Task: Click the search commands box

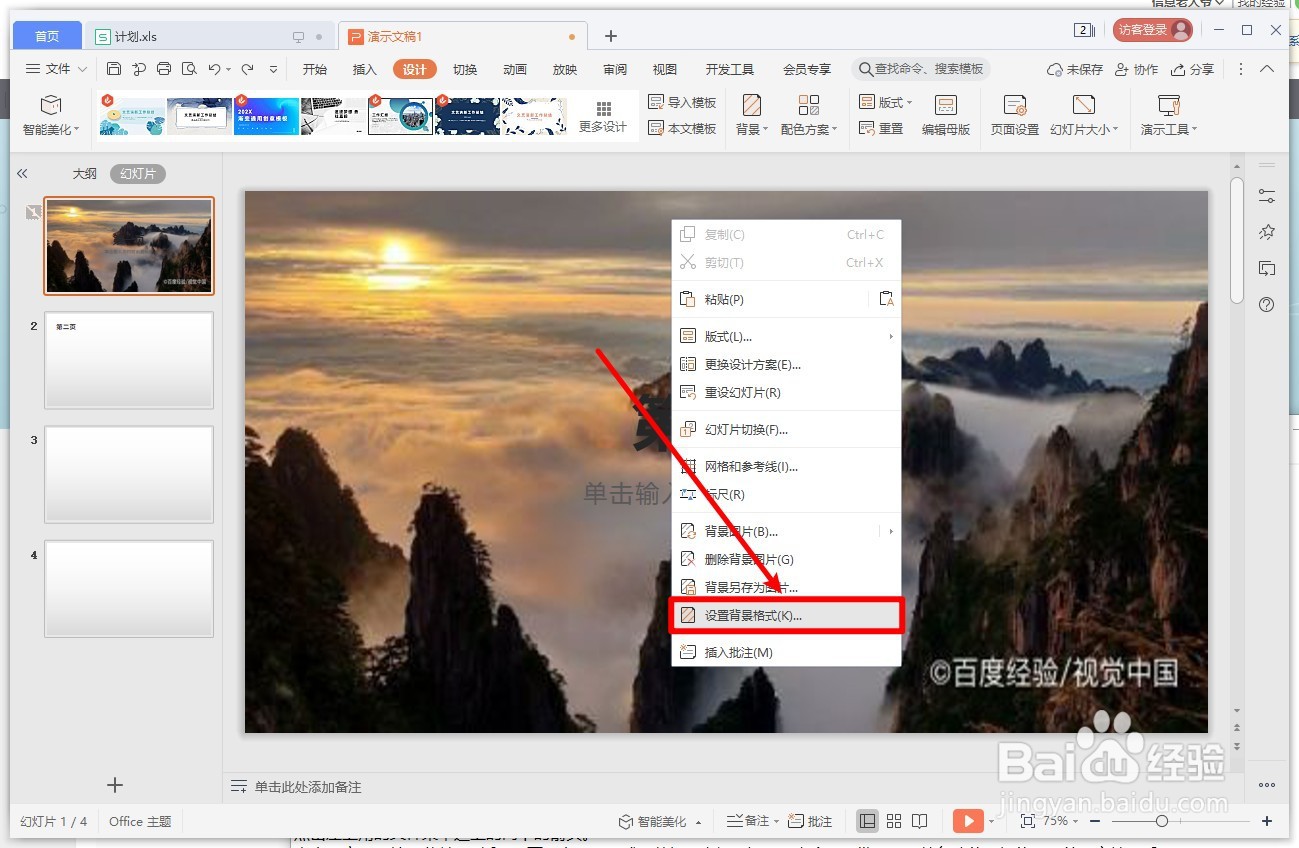Action: (x=922, y=69)
